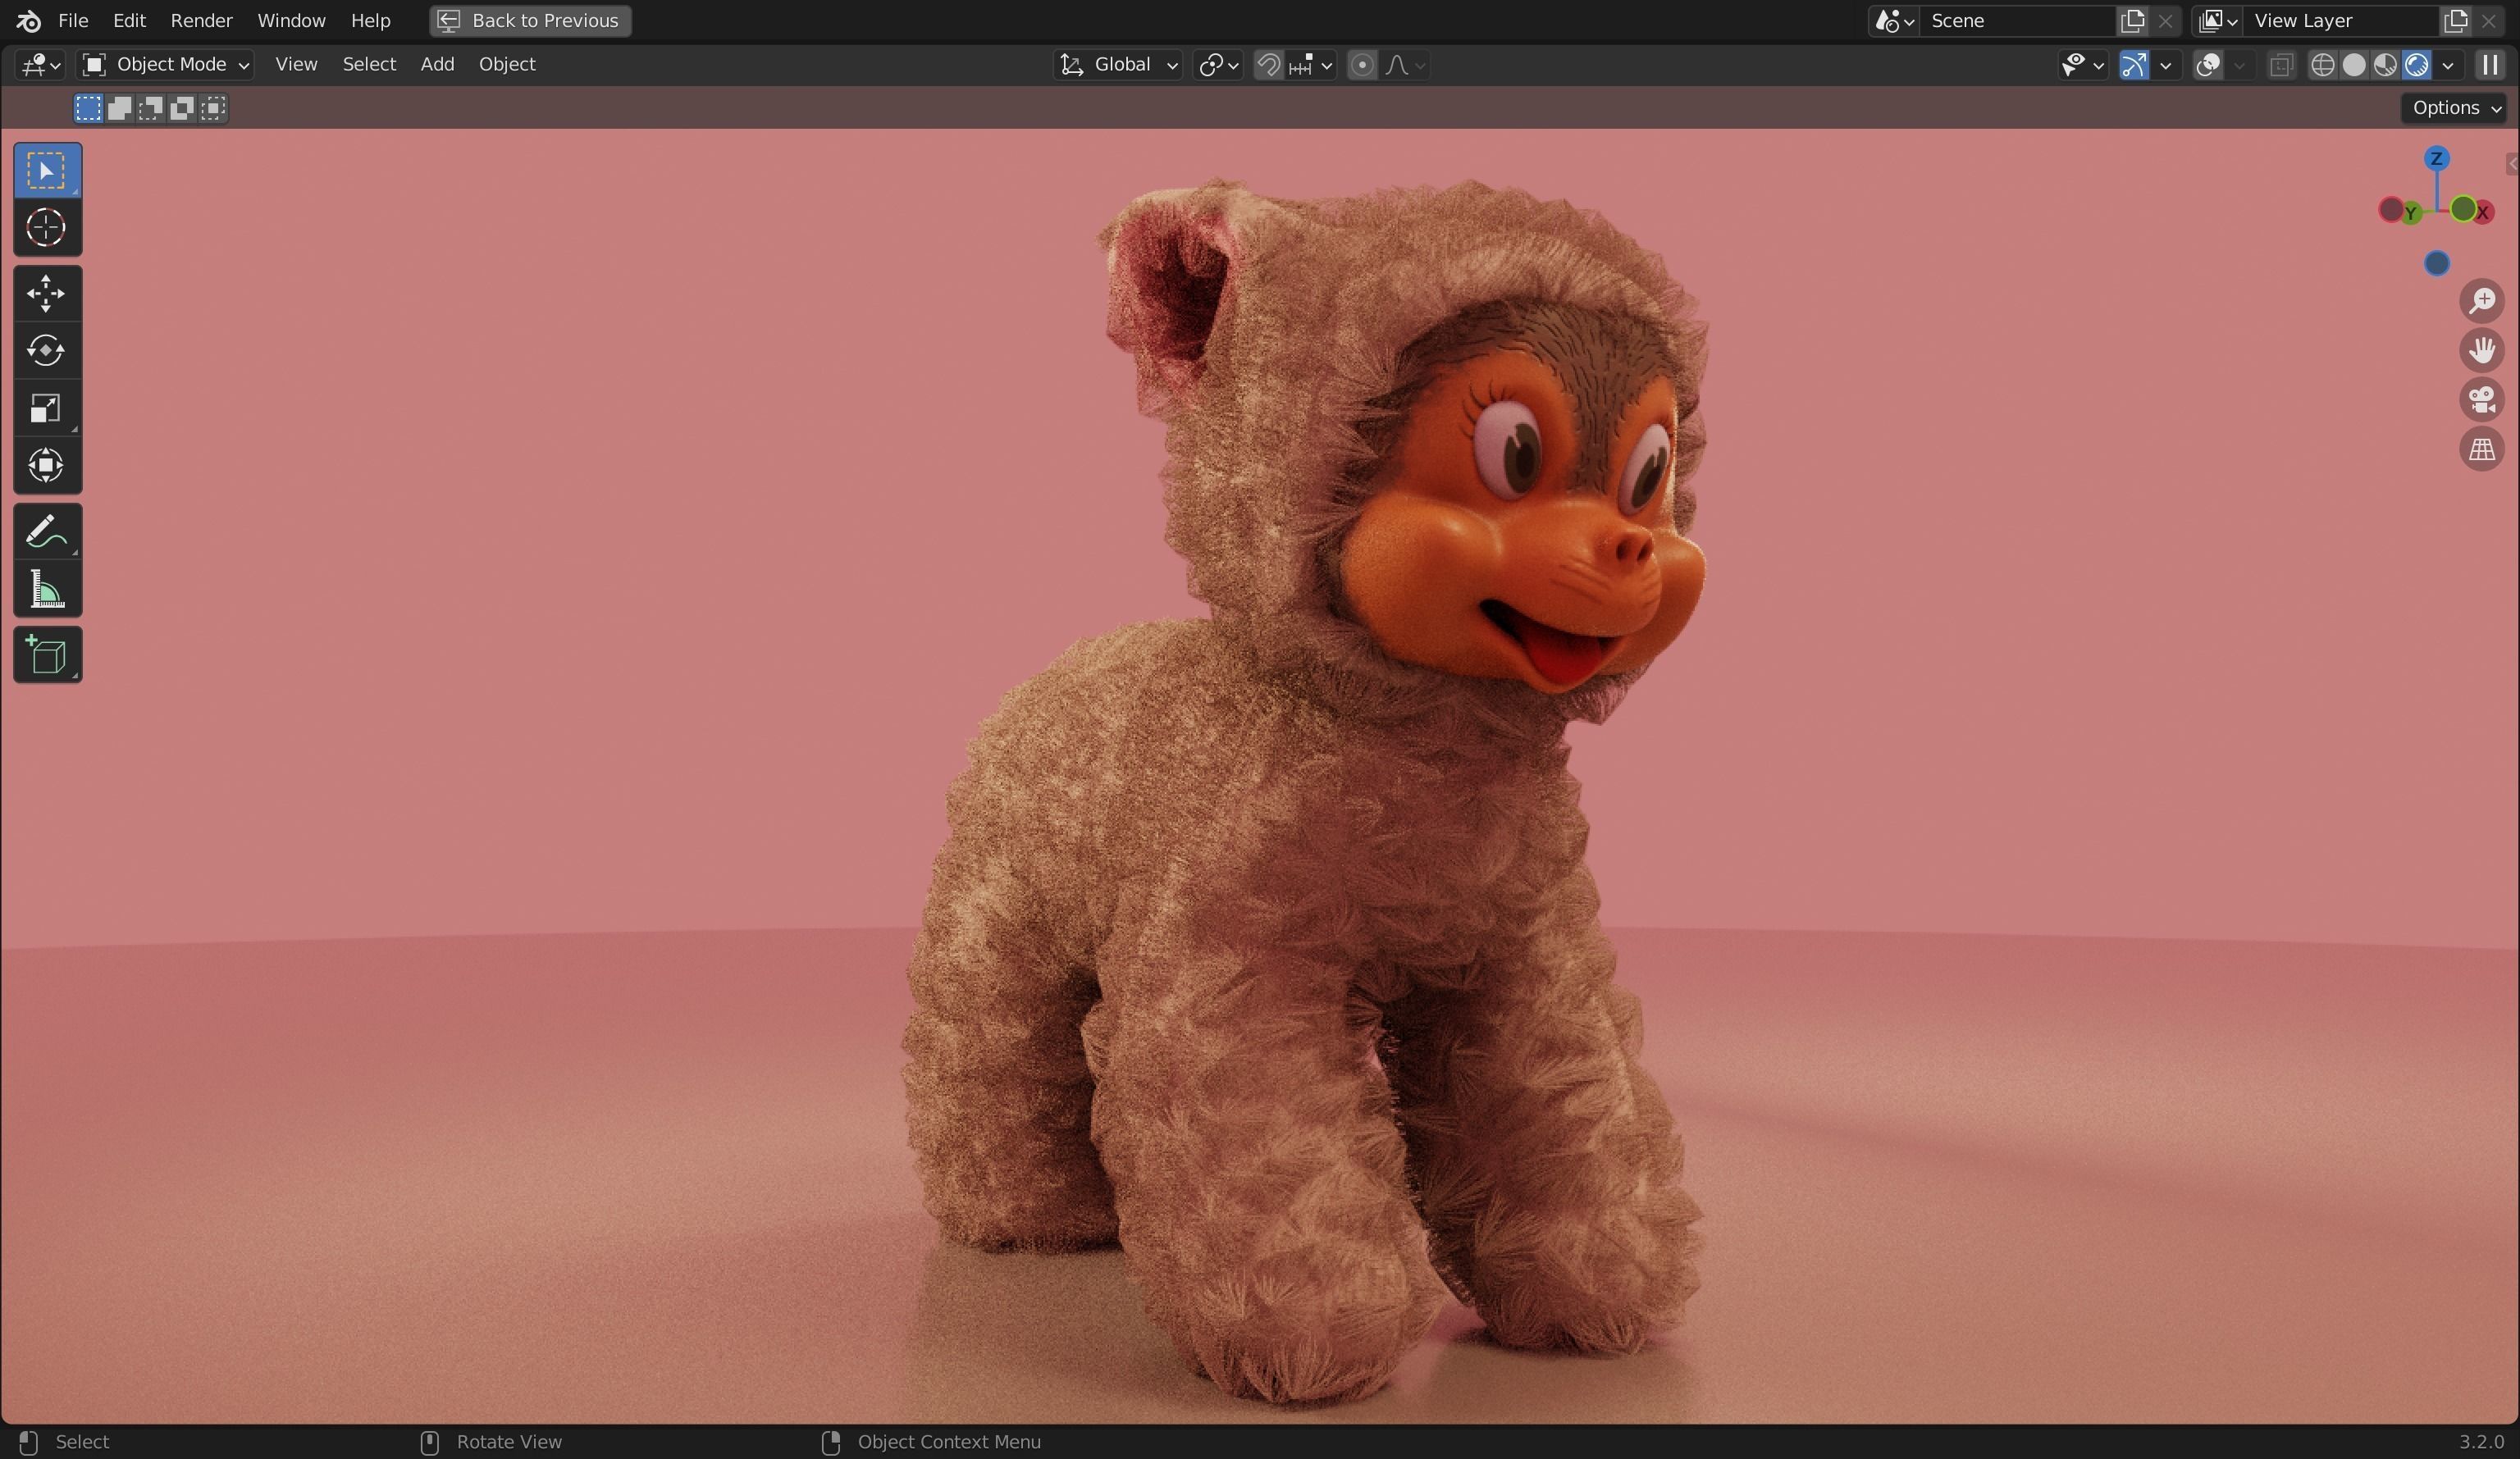
Task: Open the shading options dropdown arrow
Action: [2448, 65]
